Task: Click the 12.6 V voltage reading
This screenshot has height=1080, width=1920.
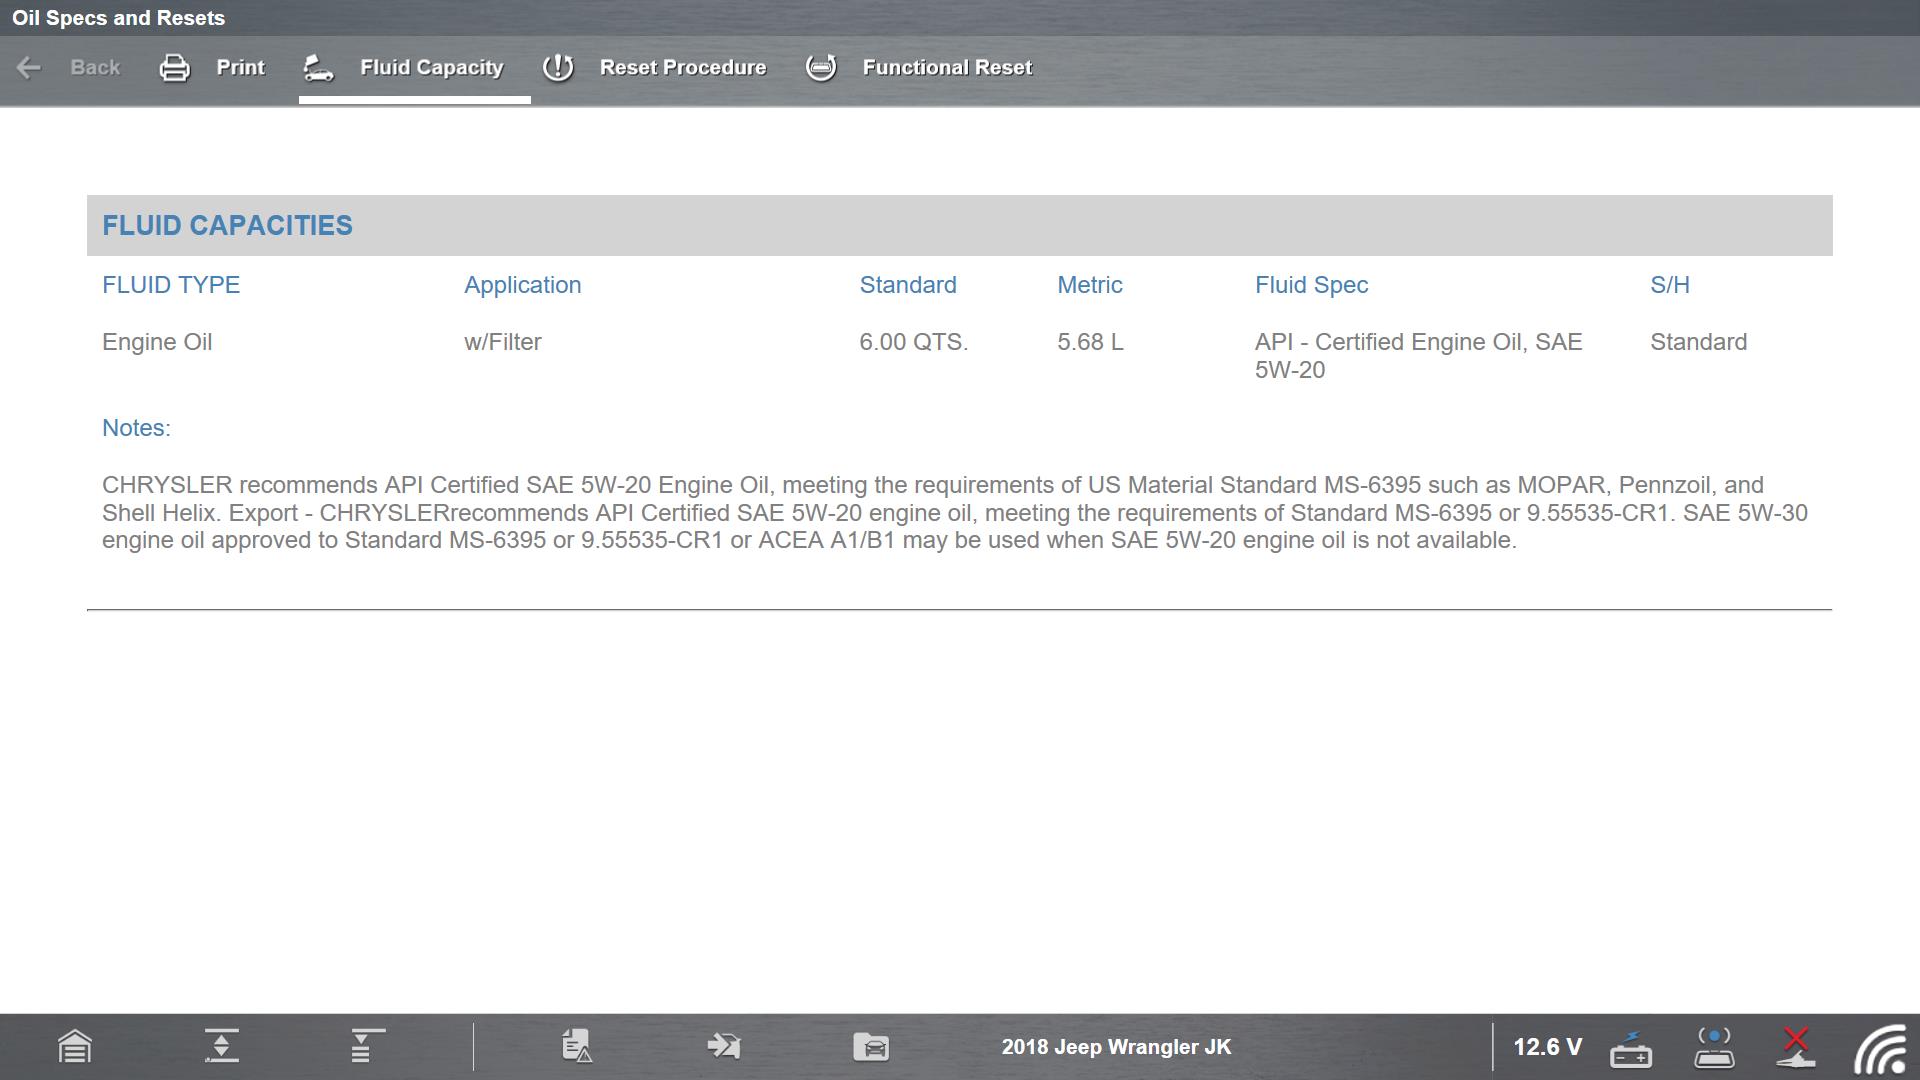Action: pos(1547,1047)
